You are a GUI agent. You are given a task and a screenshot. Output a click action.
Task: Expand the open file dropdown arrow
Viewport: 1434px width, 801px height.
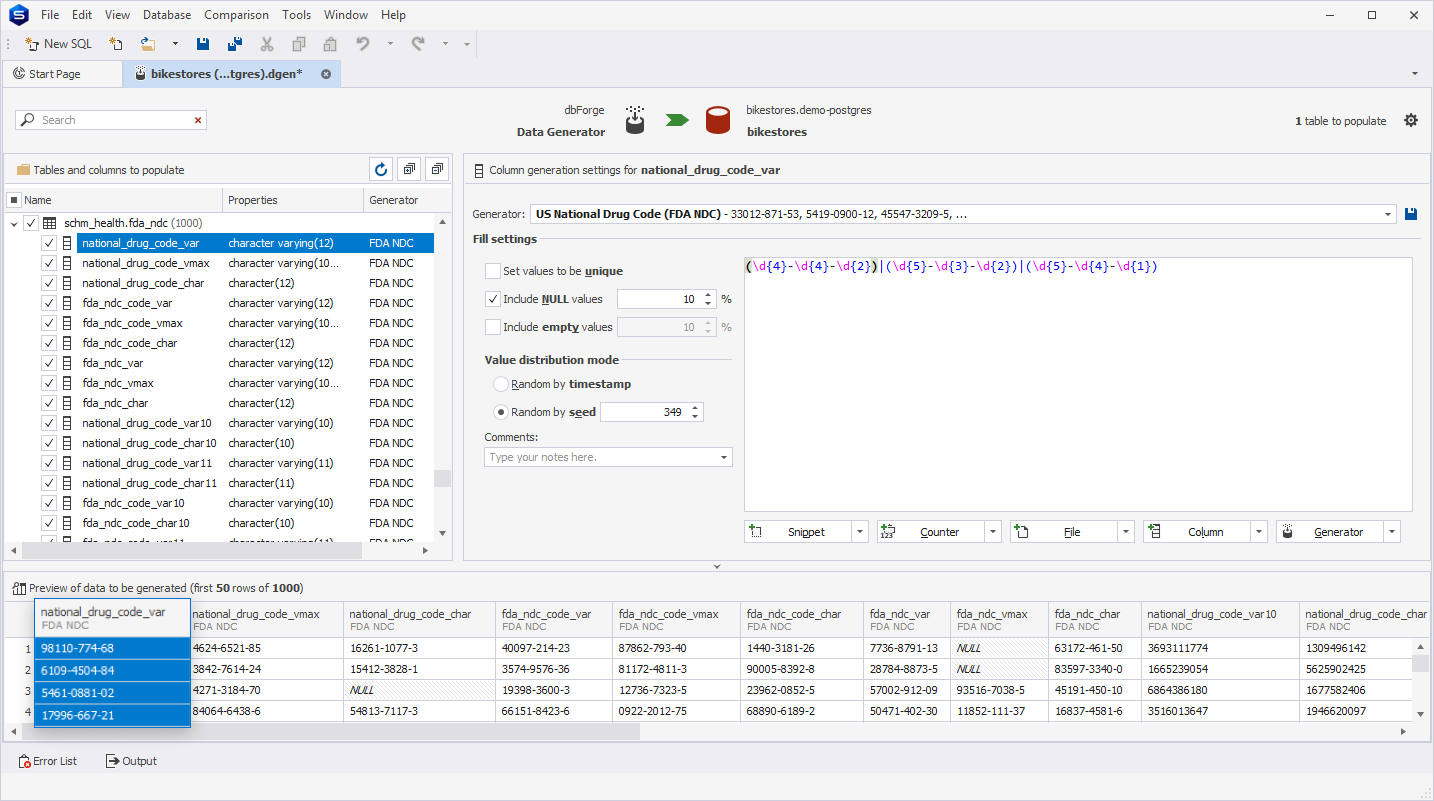click(175, 44)
